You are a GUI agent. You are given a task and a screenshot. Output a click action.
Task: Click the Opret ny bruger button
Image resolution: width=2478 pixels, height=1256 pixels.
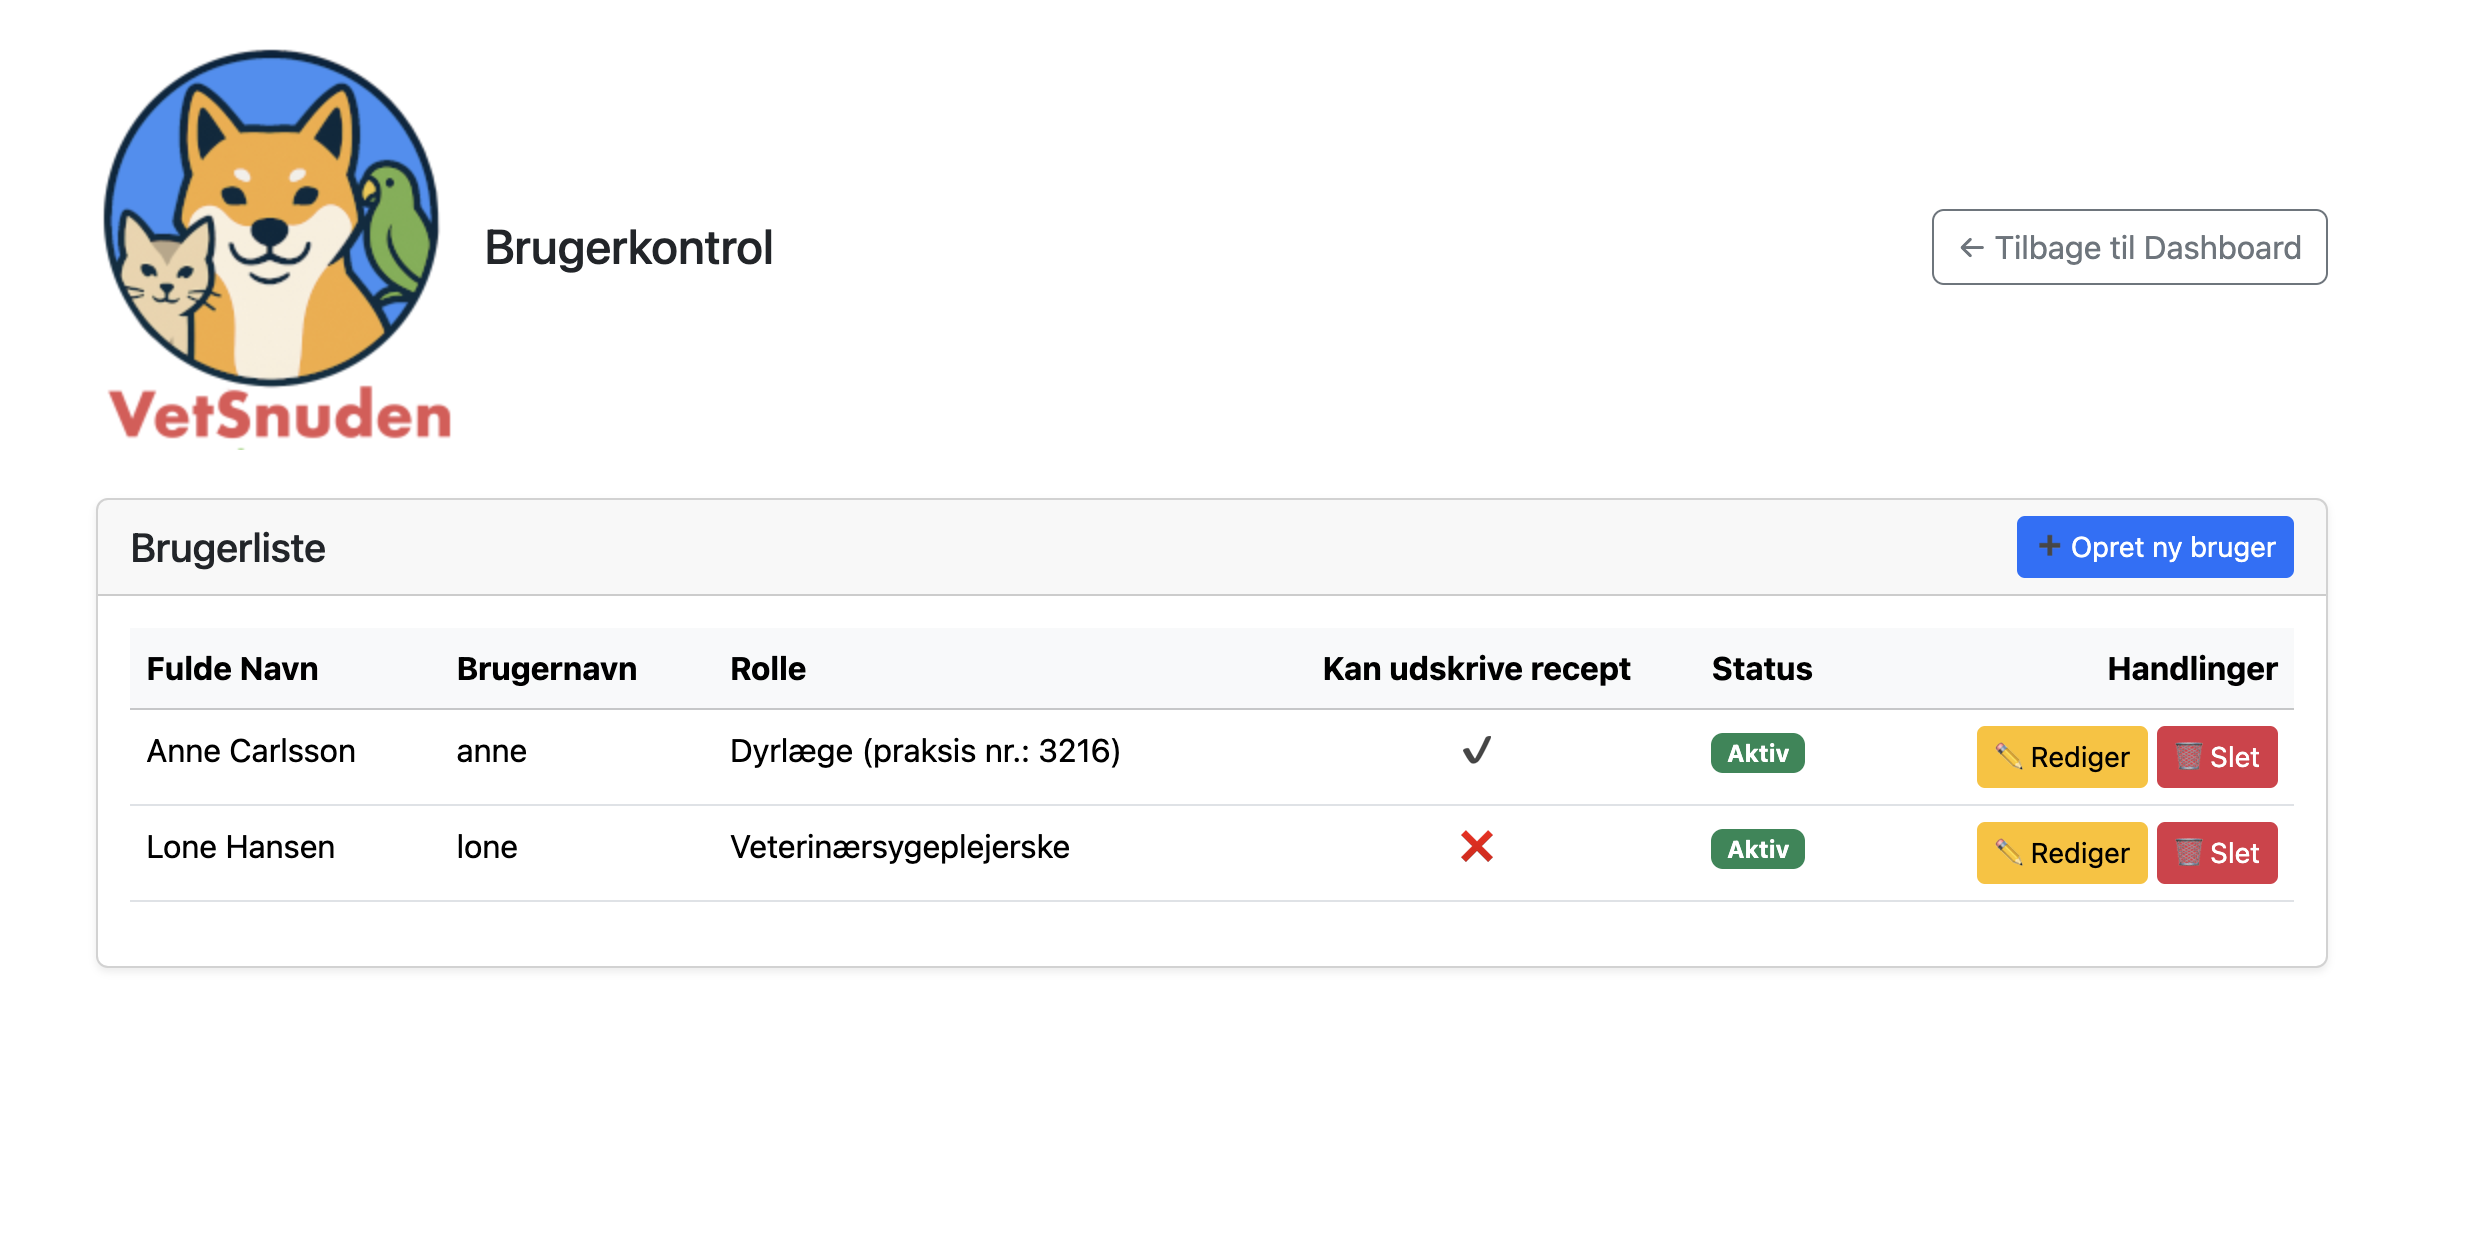(2155, 547)
